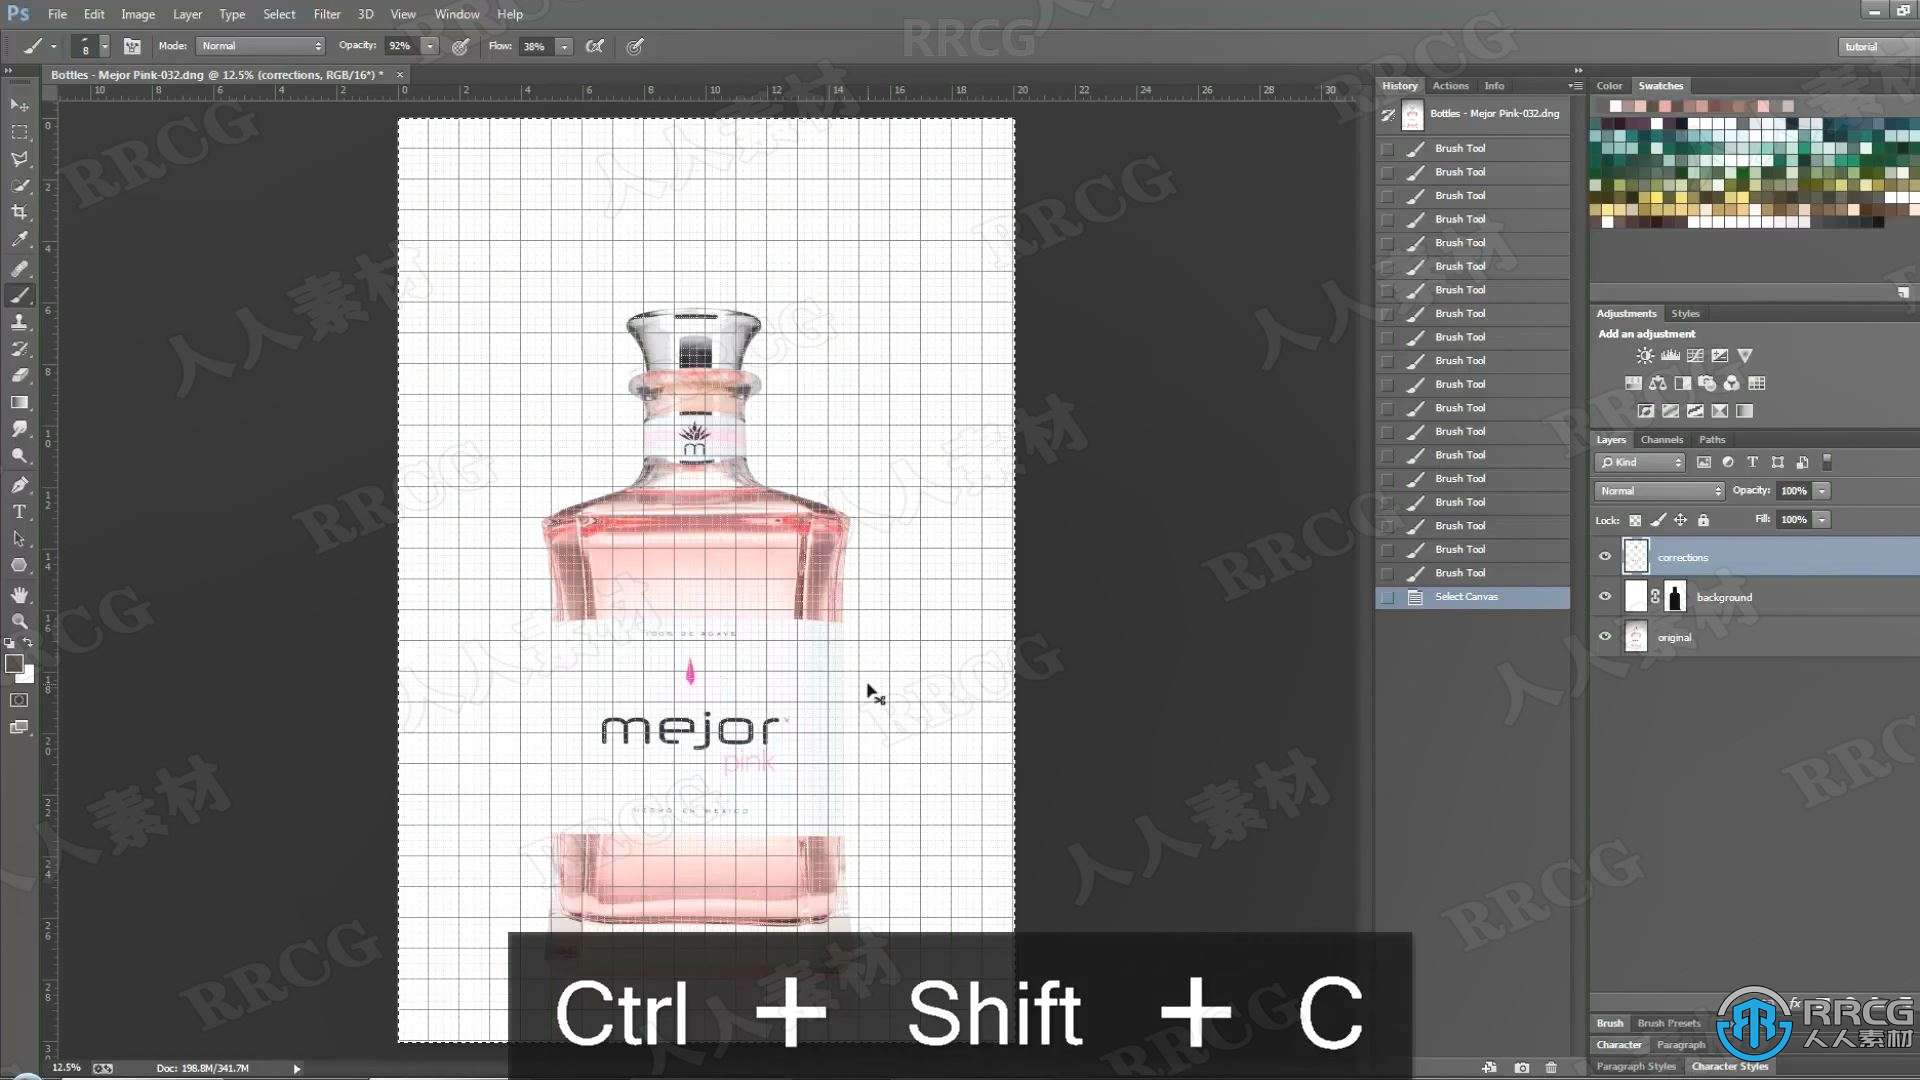This screenshot has width=1920, height=1080.
Task: Open the layer Opacity dropdown arrow
Action: [x=1822, y=491]
